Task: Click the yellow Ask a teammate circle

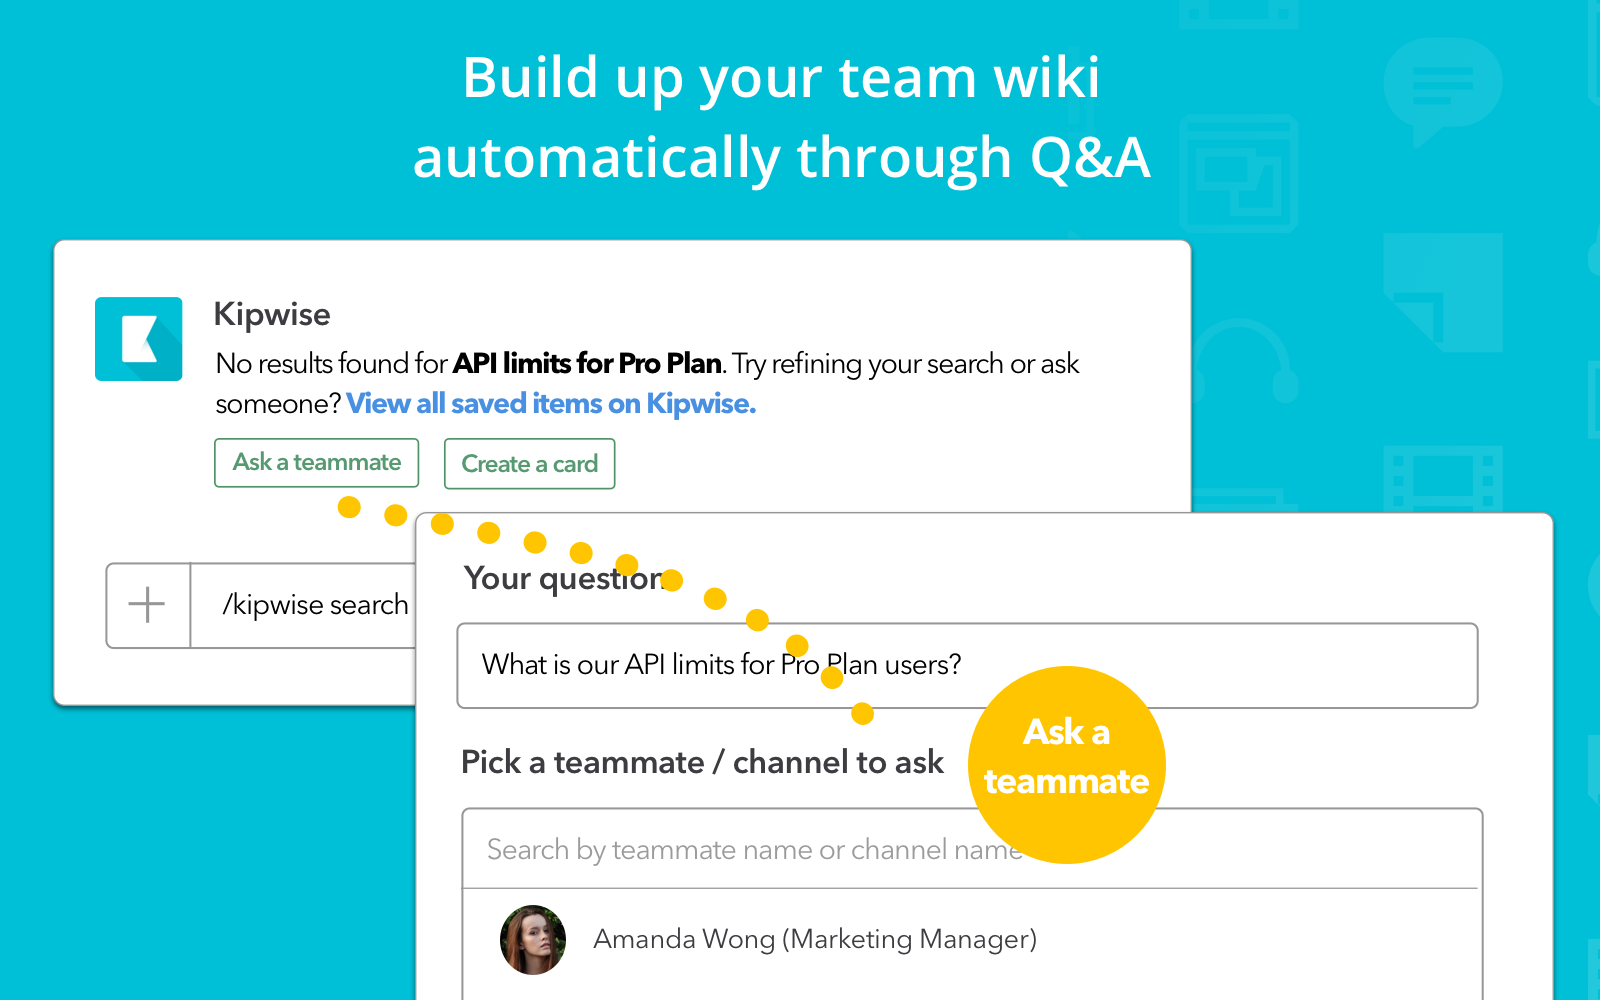Action: click(1066, 764)
